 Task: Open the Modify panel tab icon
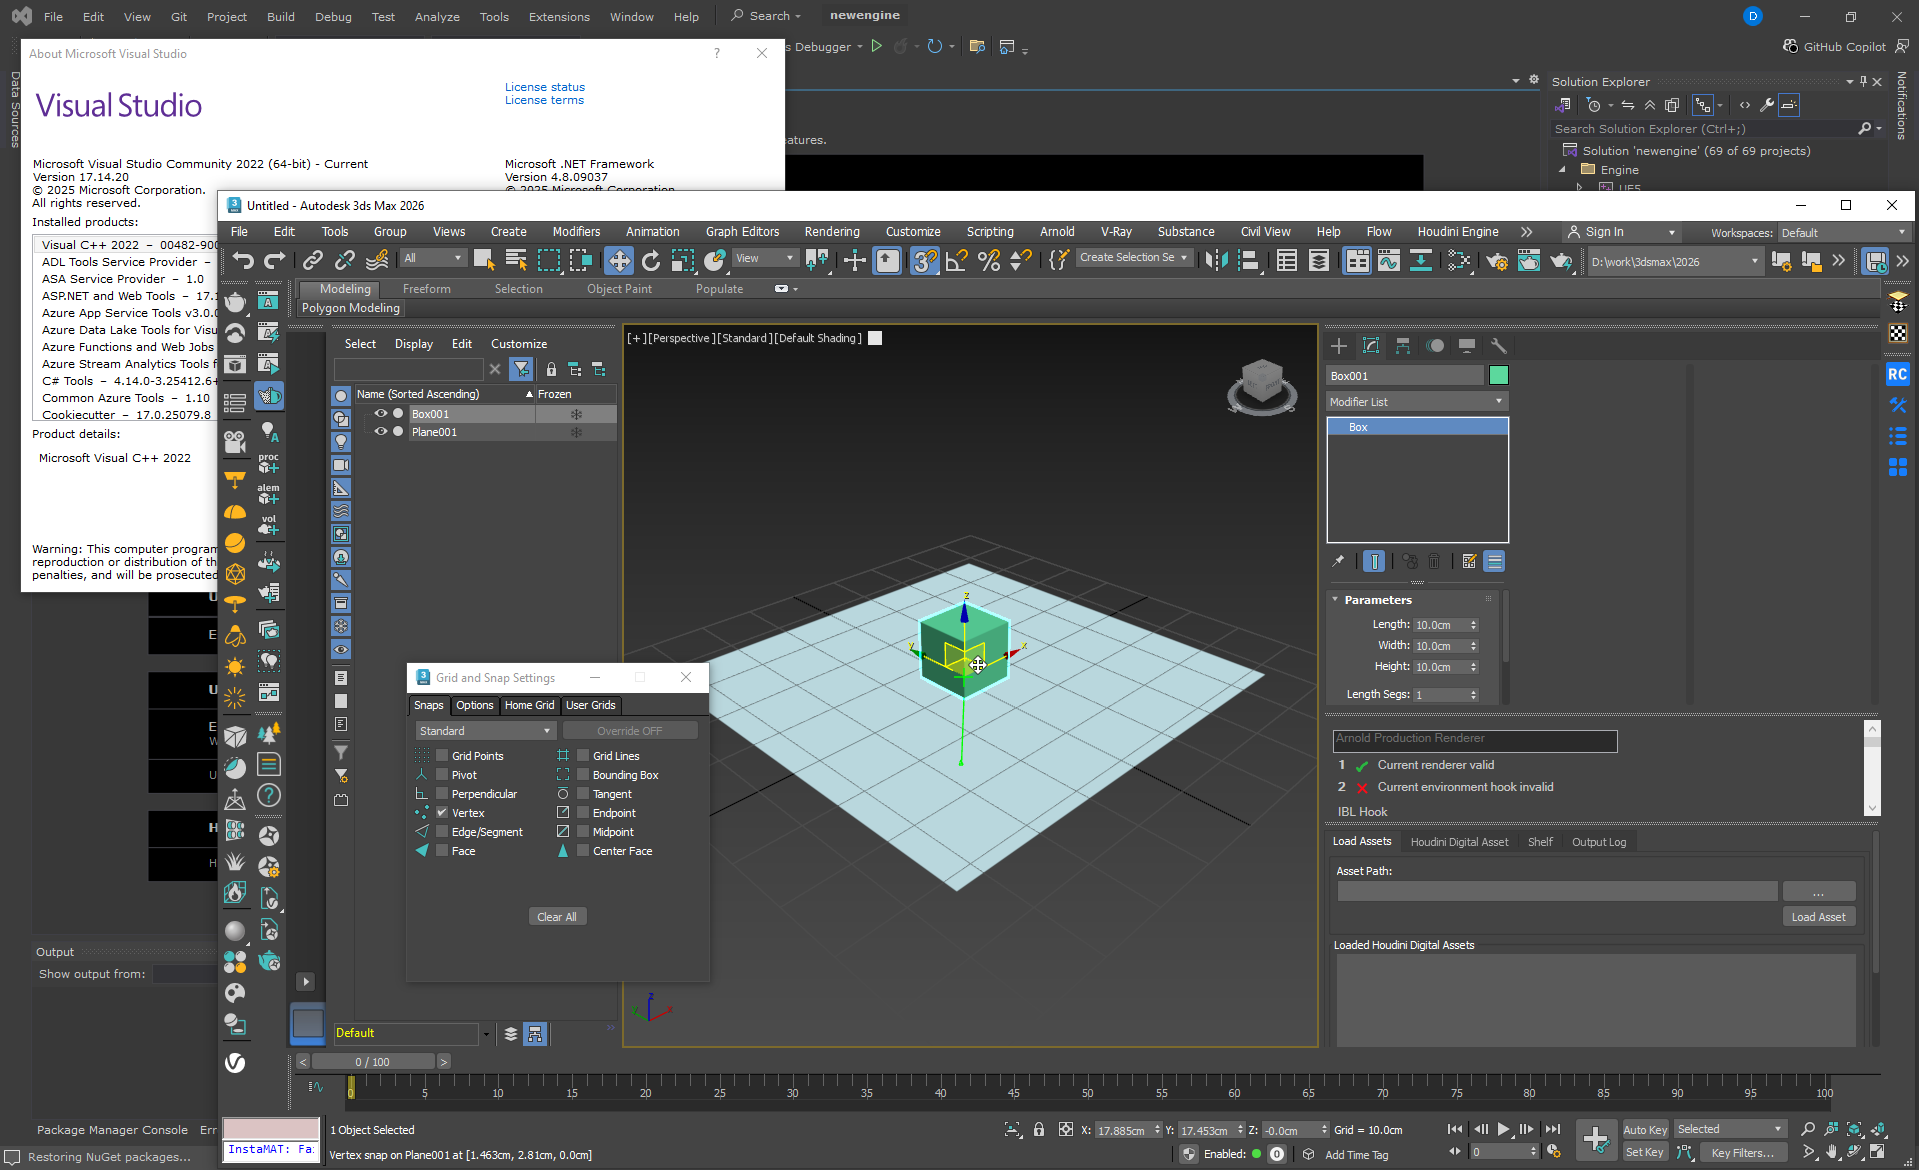coord(1371,346)
